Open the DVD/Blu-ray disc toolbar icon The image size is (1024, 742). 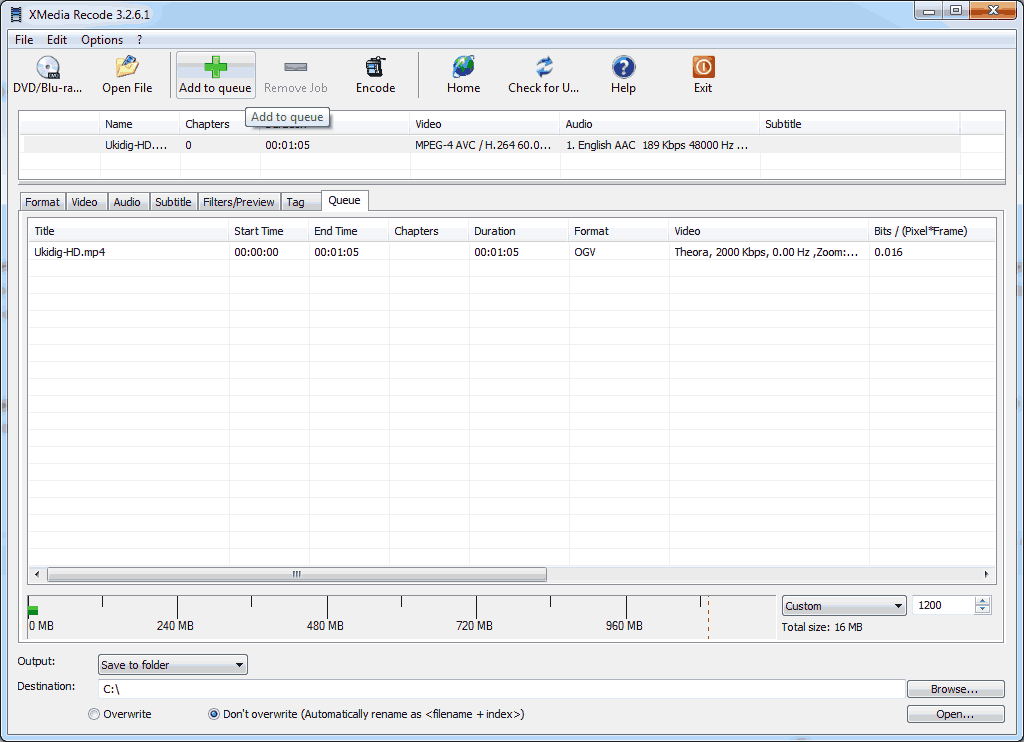[48, 67]
